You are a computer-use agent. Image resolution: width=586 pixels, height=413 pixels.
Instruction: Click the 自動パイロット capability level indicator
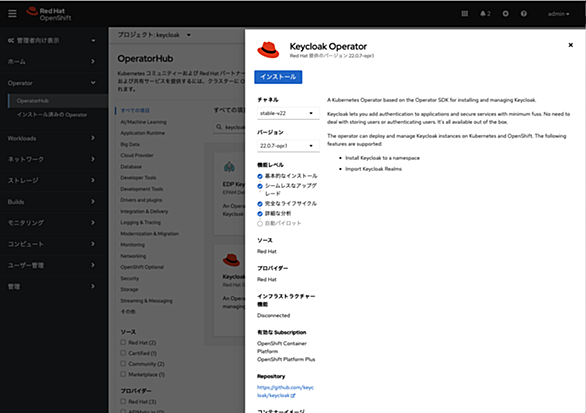pyautogui.click(x=260, y=224)
